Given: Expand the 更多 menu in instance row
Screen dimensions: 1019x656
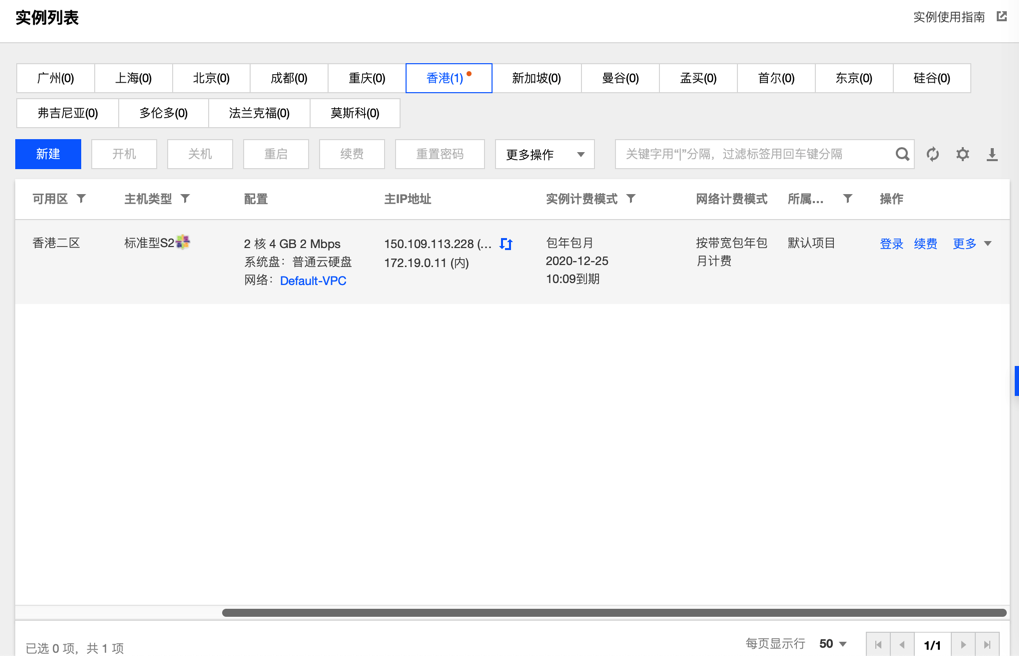Looking at the screenshot, I should point(972,244).
